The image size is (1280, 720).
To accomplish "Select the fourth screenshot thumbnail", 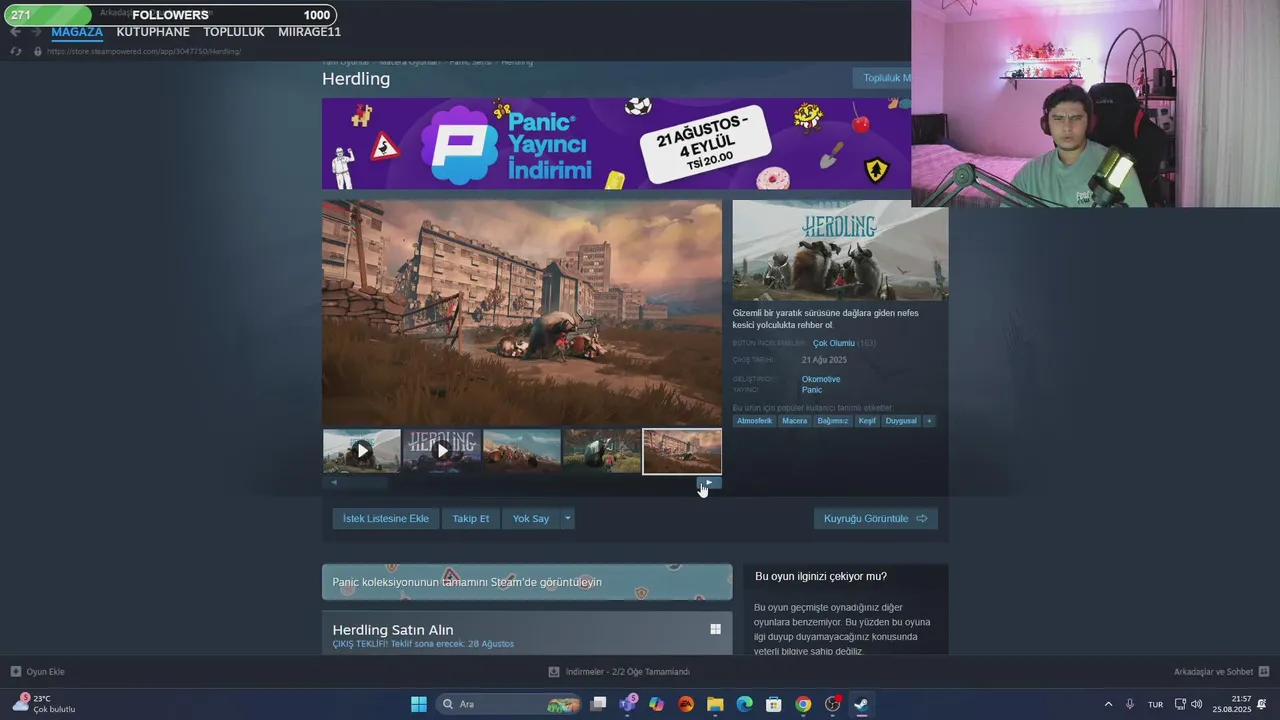I will 602,451.
